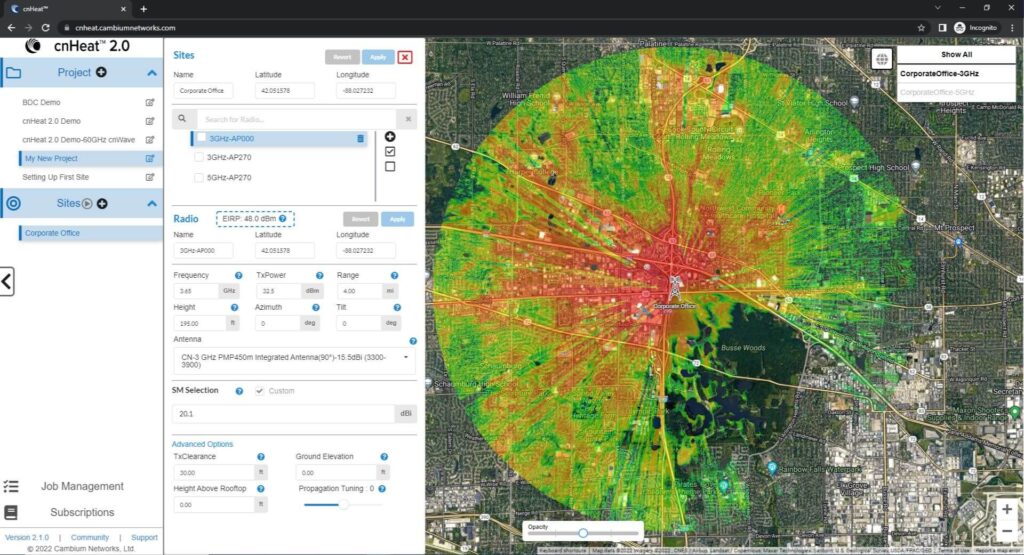Open TxPower help icon
The width and height of the screenshot is (1024, 555).
click(319, 276)
